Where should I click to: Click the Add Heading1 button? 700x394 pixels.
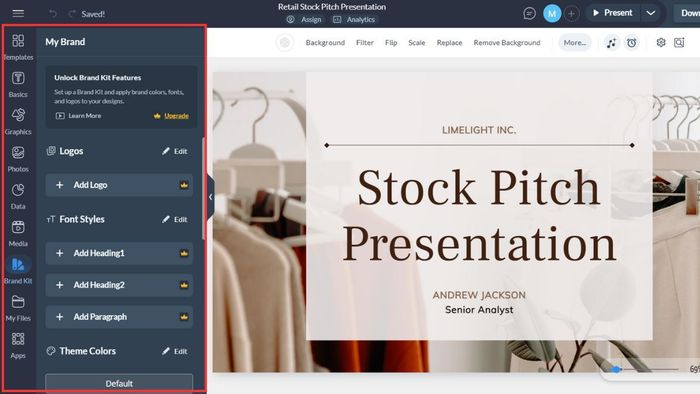[x=119, y=253]
